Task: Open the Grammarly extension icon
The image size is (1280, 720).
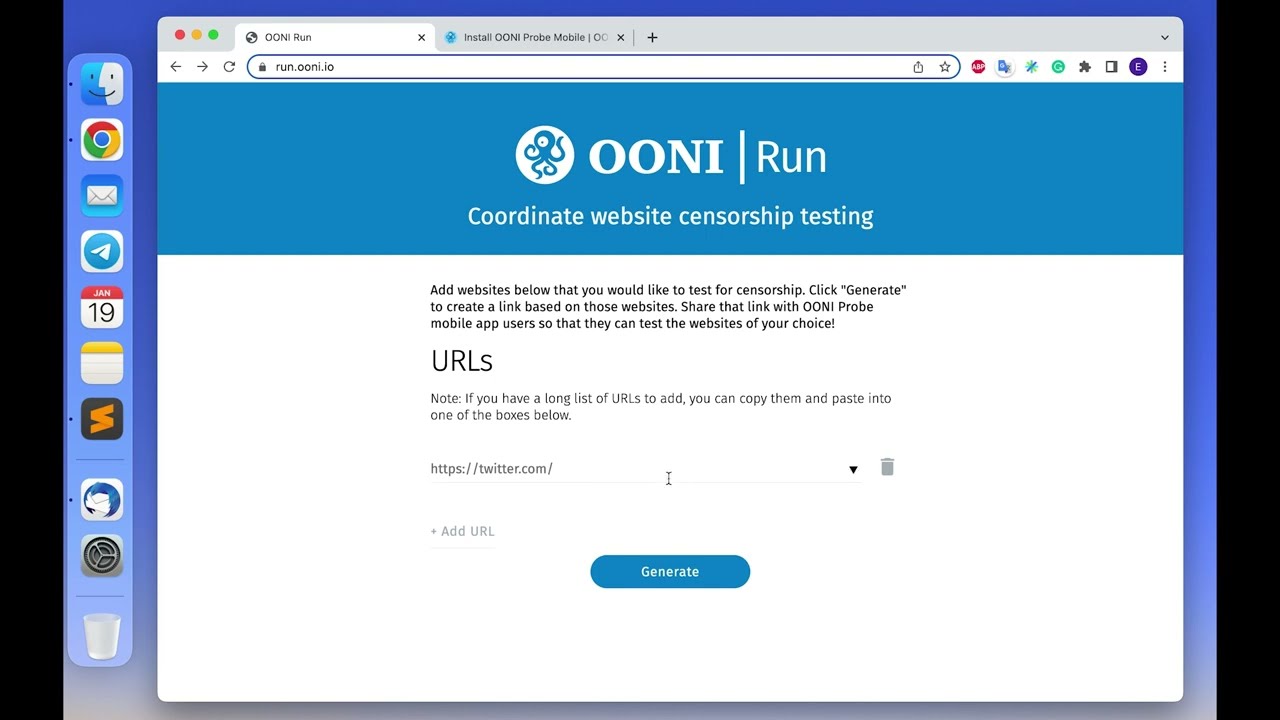Action: click(x=1058, y=67)
